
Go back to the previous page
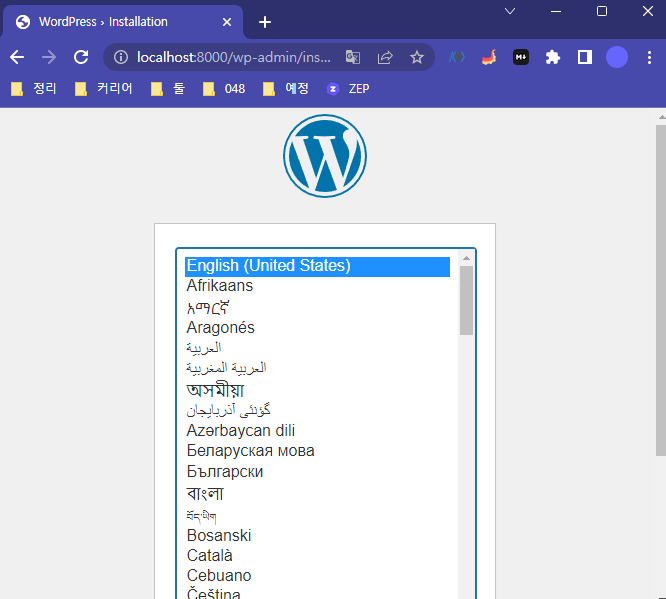pyautogui.click(x=17, y=57)
